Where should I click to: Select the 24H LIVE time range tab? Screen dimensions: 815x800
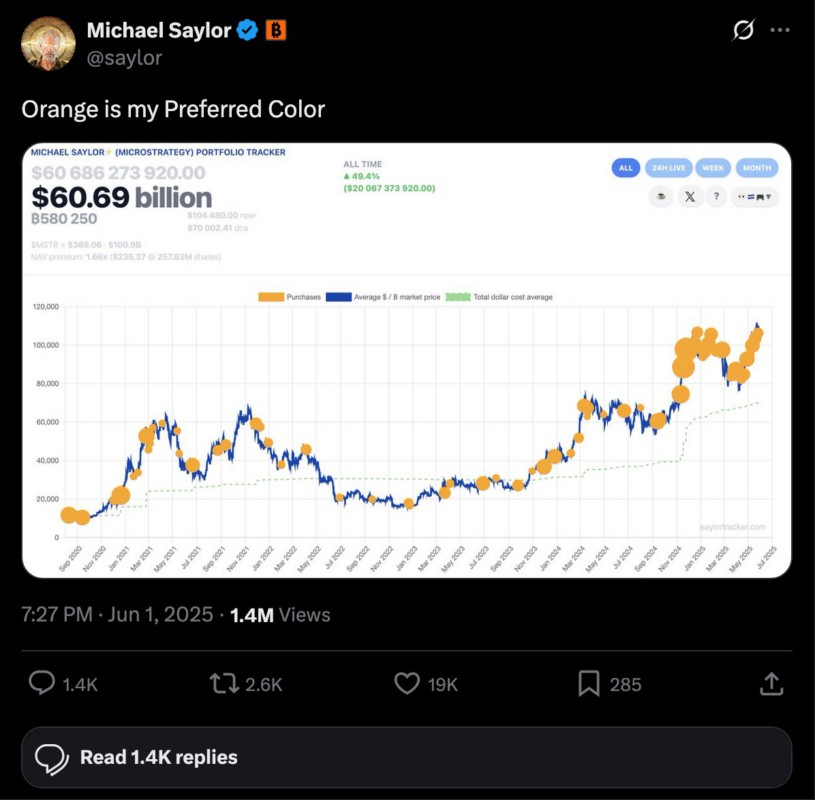pos(668,168)
